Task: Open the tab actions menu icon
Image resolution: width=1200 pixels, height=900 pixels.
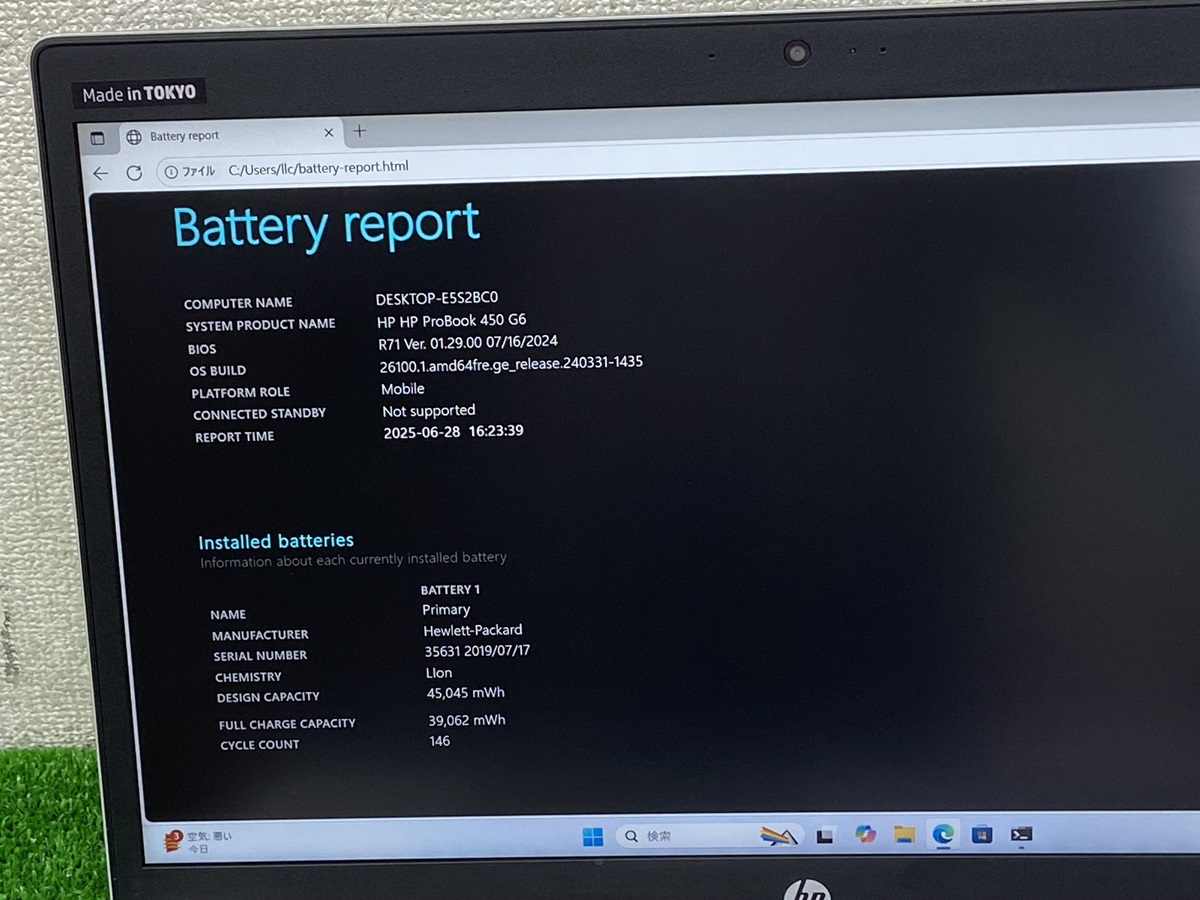Action: coord(97,138)
